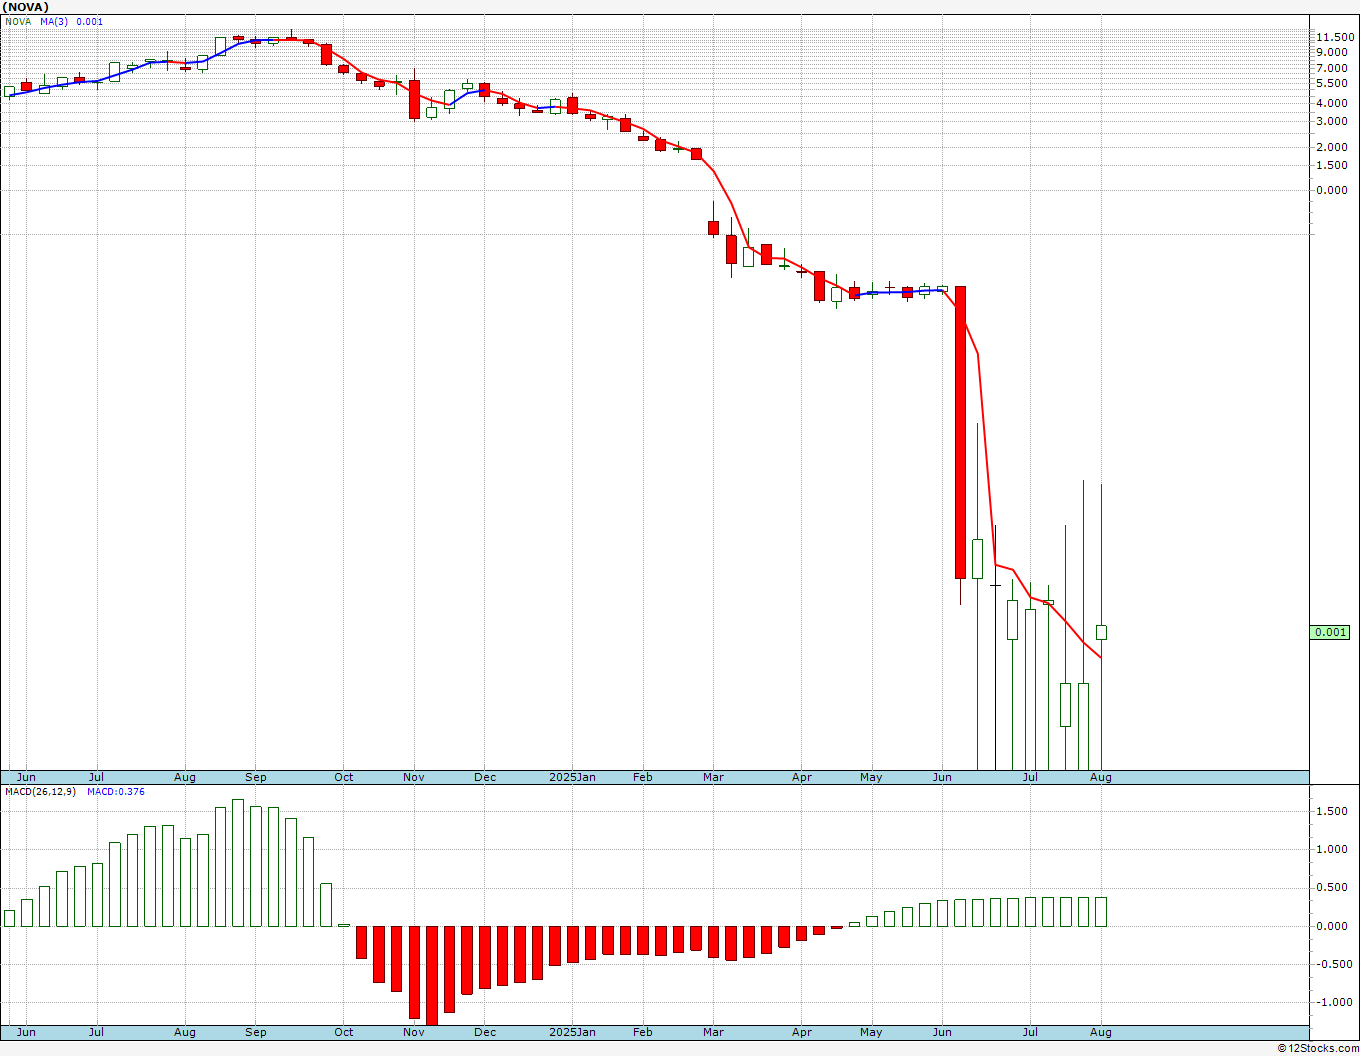Viewport: 1360px width, 1056px height.
Task: Select Apr on the MACD timeline
Action: pos(802,1032)
